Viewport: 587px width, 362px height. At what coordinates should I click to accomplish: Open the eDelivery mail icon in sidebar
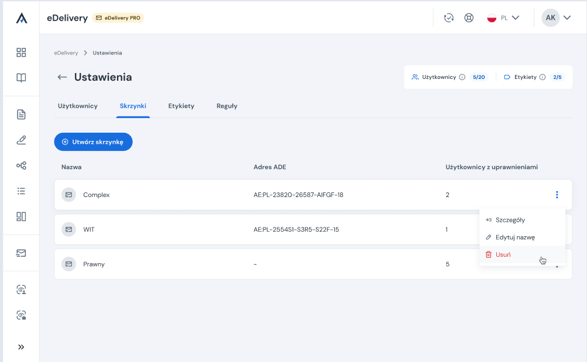pyautogui.click(x=21, y=253)
